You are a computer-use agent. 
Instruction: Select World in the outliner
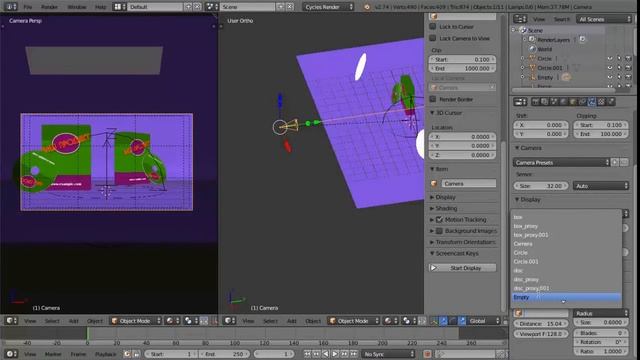[x=544, y=49]
